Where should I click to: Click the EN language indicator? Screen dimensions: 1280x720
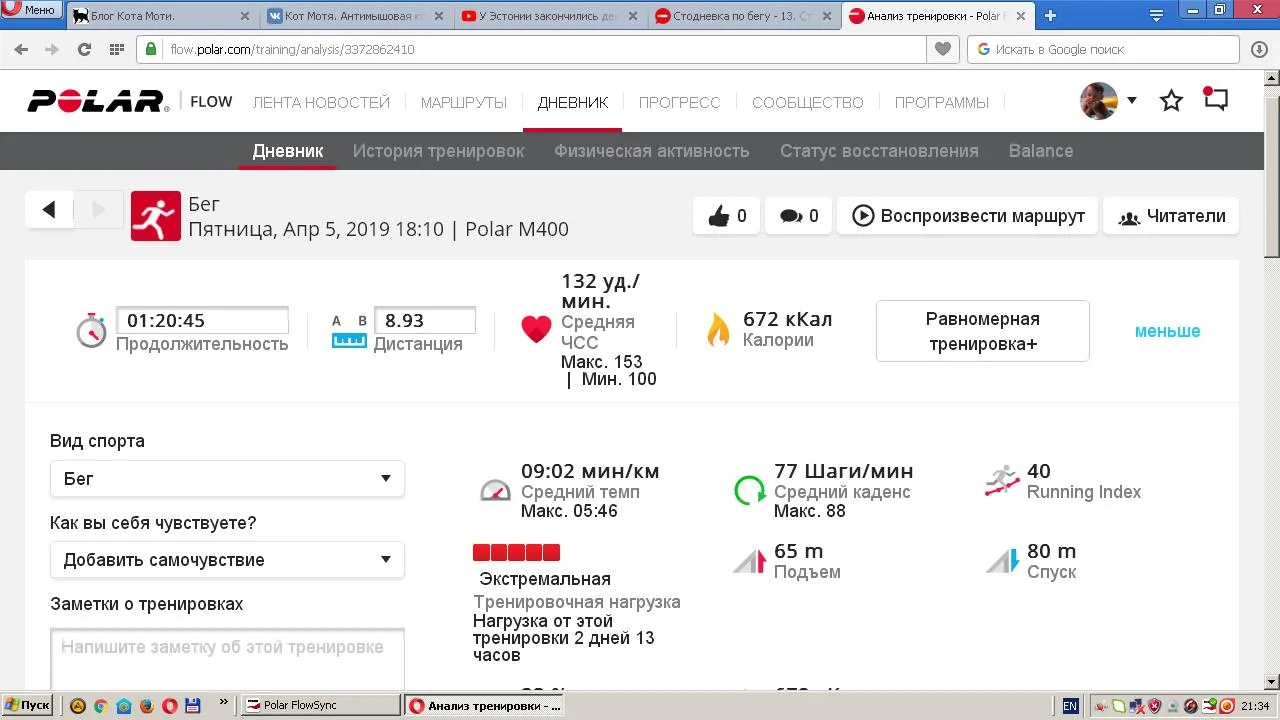[1070, 706]
